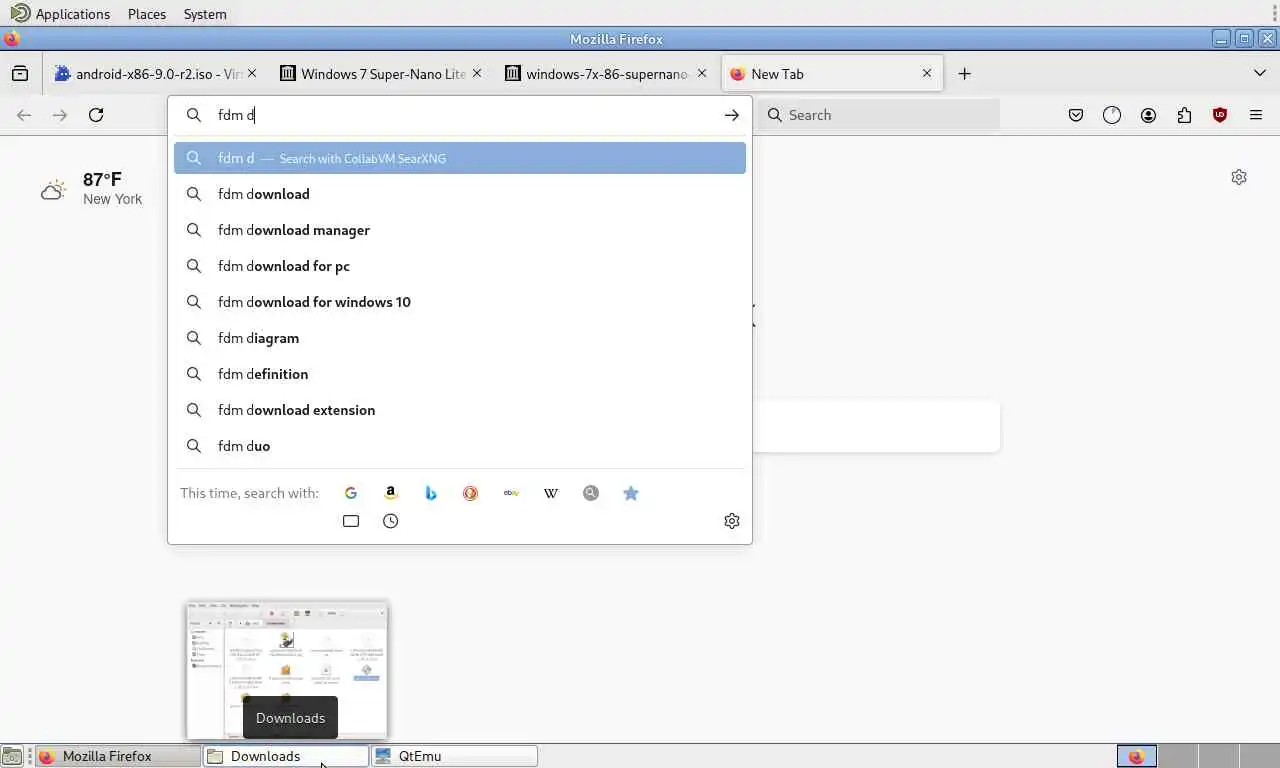Close the windows-7x-86-supernano tab
1280x768 pixels.
702,74
